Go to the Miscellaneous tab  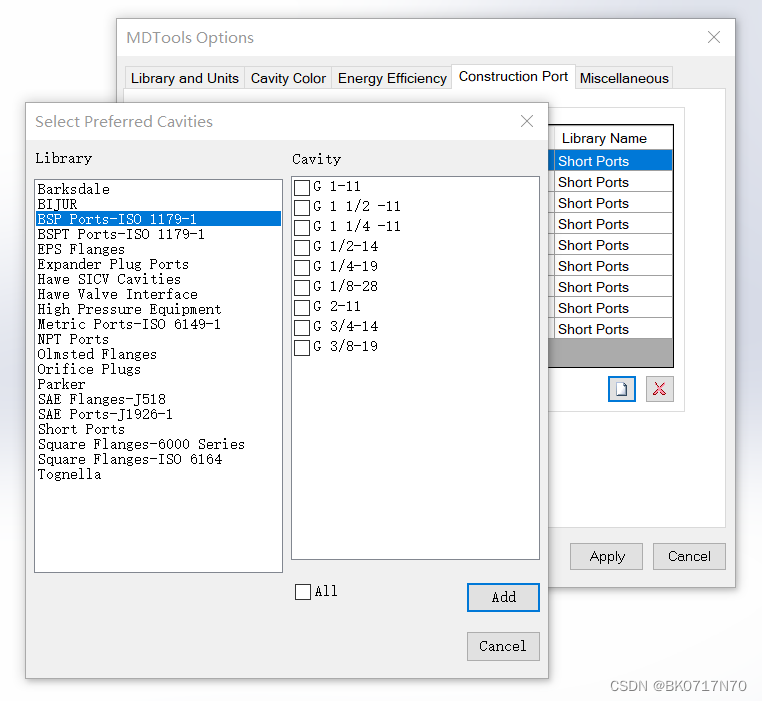pos(624,78)
